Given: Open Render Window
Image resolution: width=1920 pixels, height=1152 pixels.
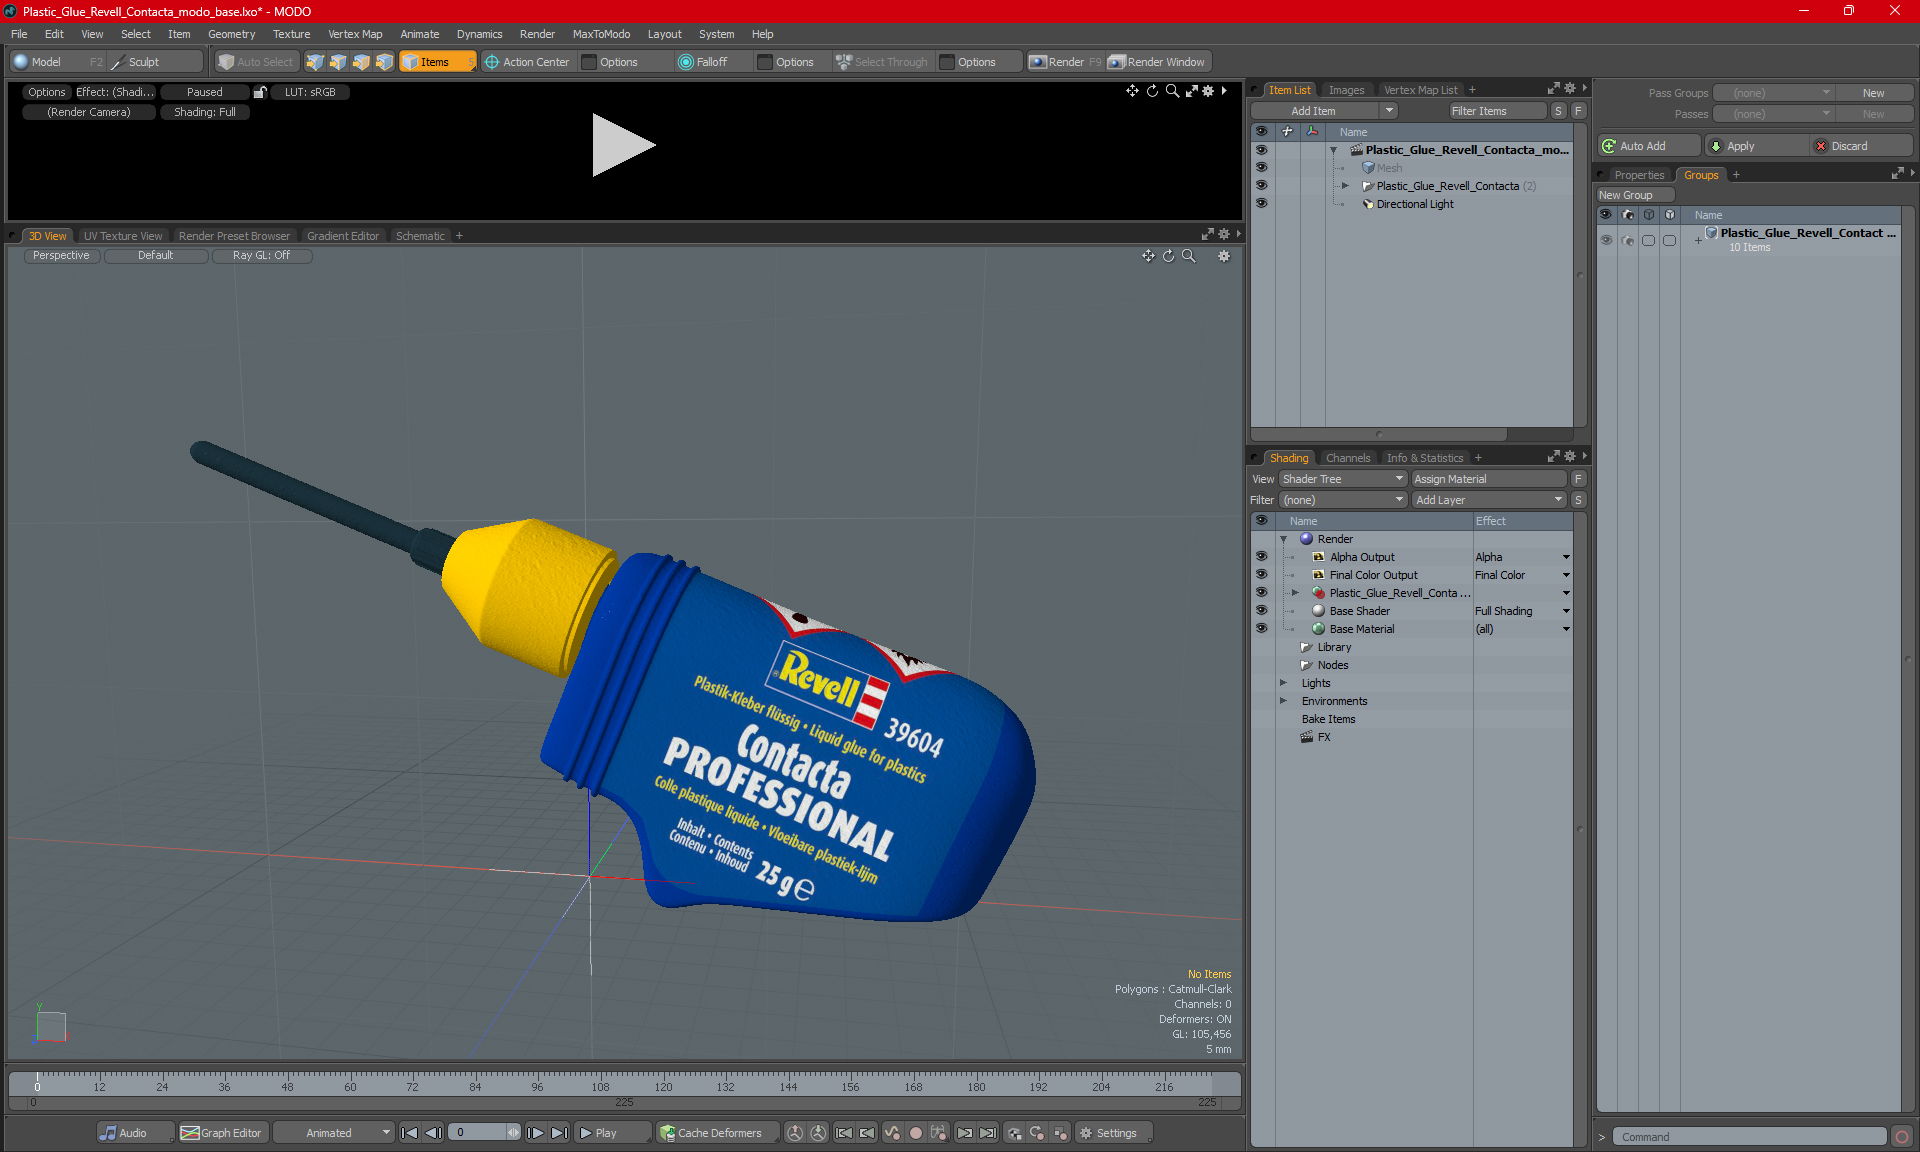Looking at the screenshot, I should pyautogui.click(x=1158, y=62).
